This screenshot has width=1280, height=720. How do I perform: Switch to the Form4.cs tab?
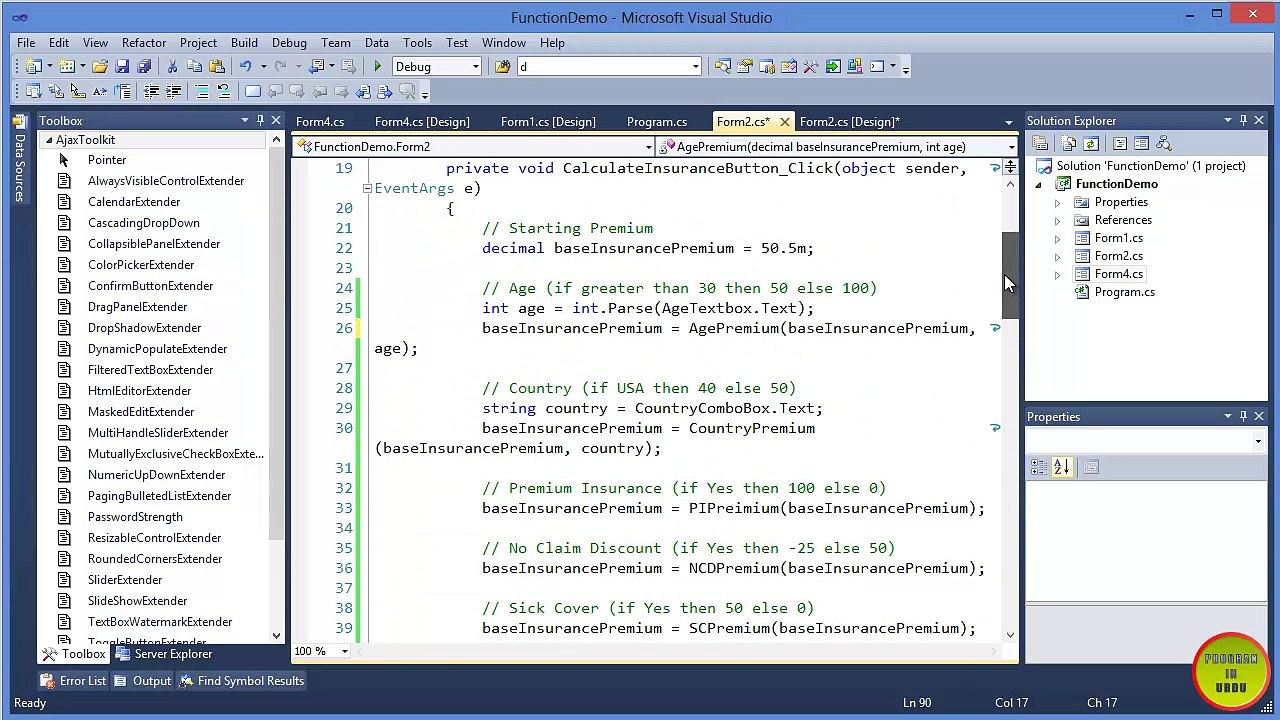[x=320, y=121]
